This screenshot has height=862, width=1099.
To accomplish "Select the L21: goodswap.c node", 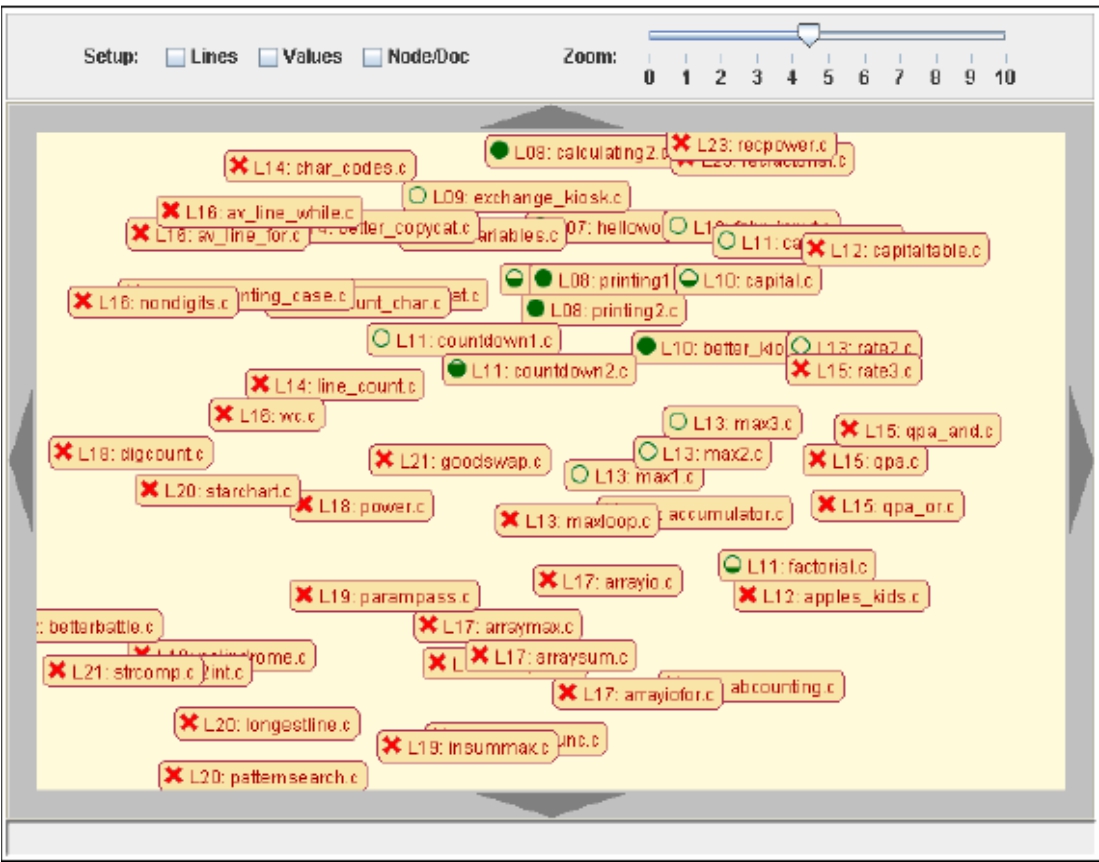I will coord(460,460).
